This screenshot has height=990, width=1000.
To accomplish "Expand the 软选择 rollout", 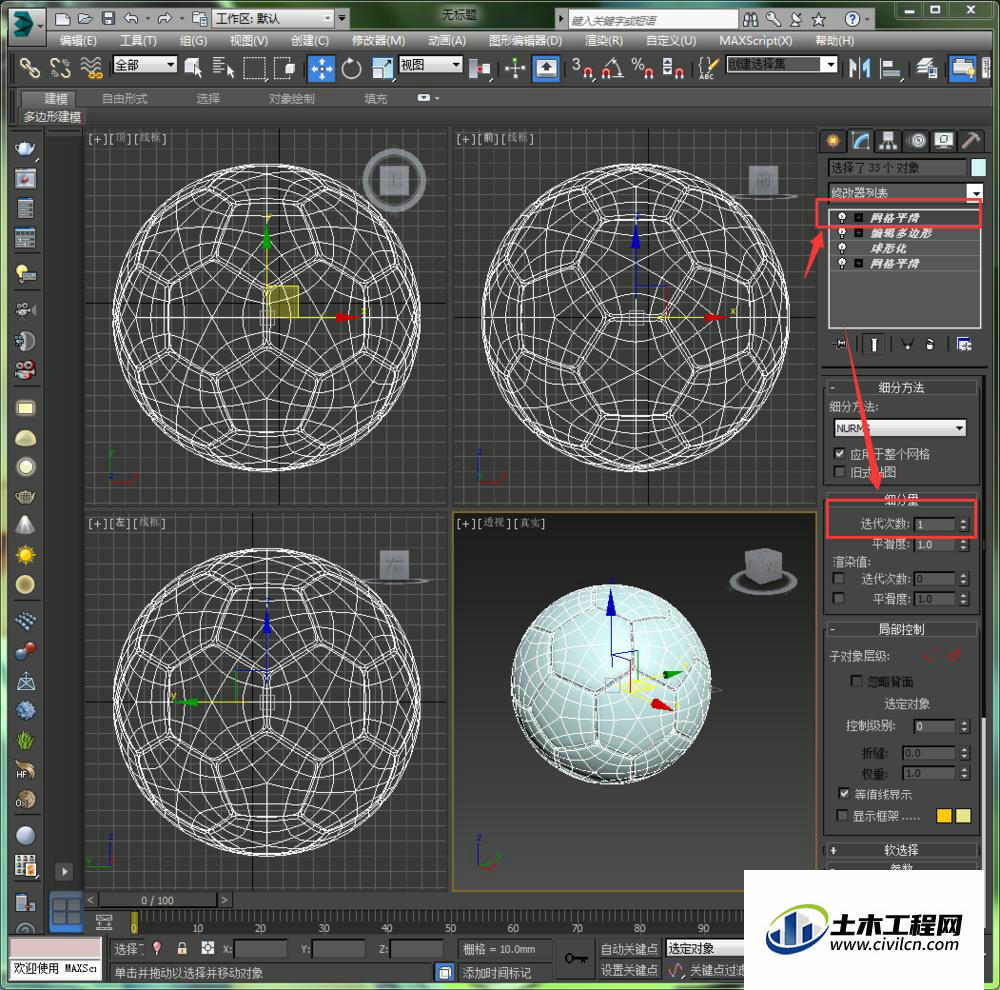I will (x=901, y=850).
